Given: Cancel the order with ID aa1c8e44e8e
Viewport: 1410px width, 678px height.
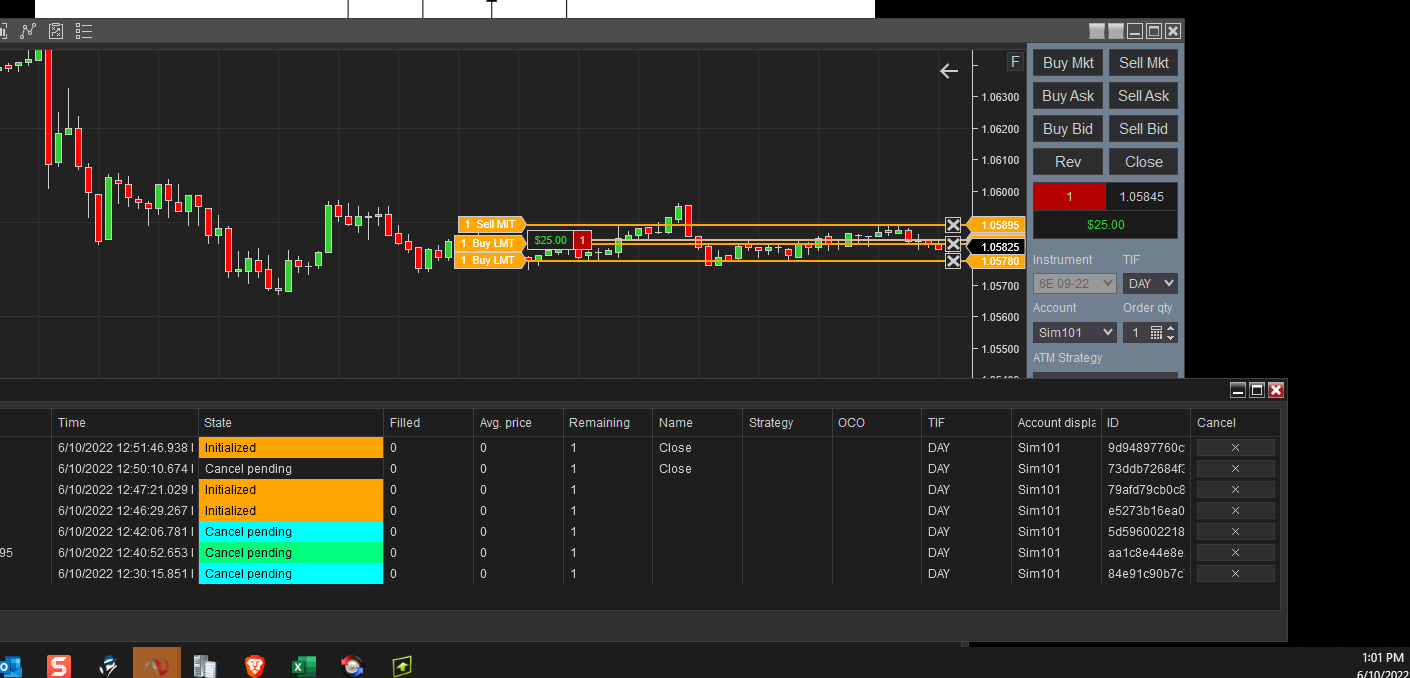Looking at the screenshot, I should pos(1235,553).
